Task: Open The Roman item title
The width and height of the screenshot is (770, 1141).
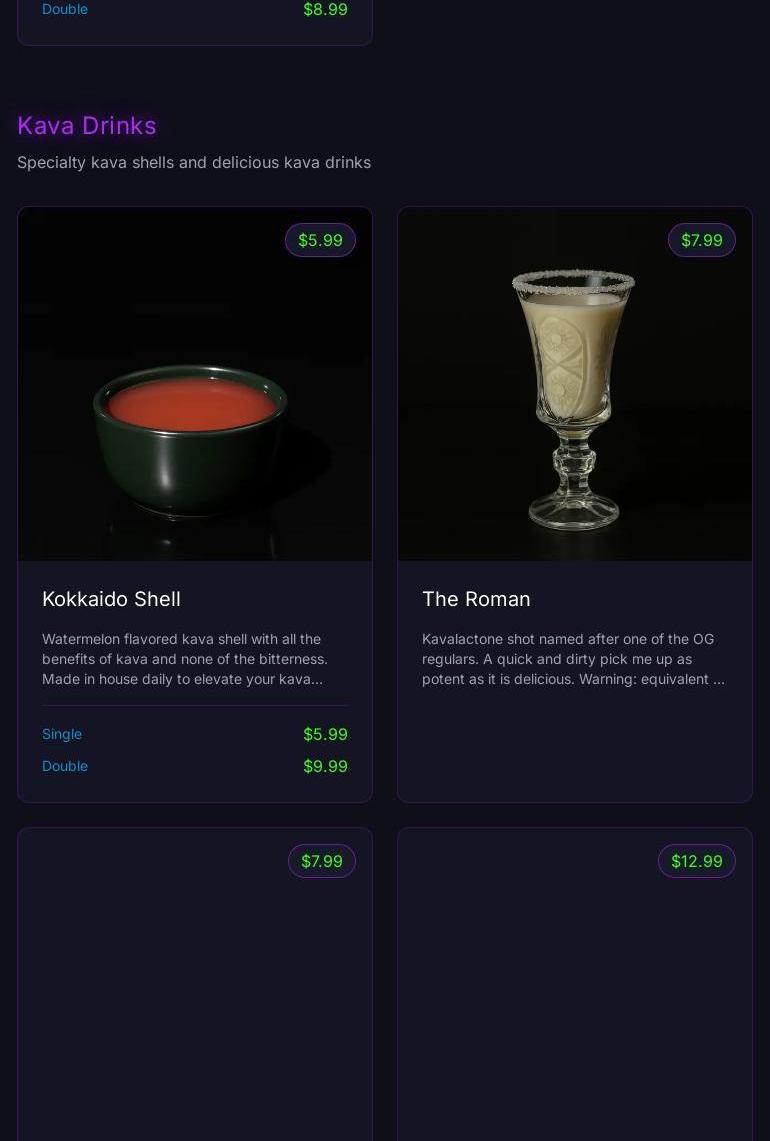Action: point(476,599)
